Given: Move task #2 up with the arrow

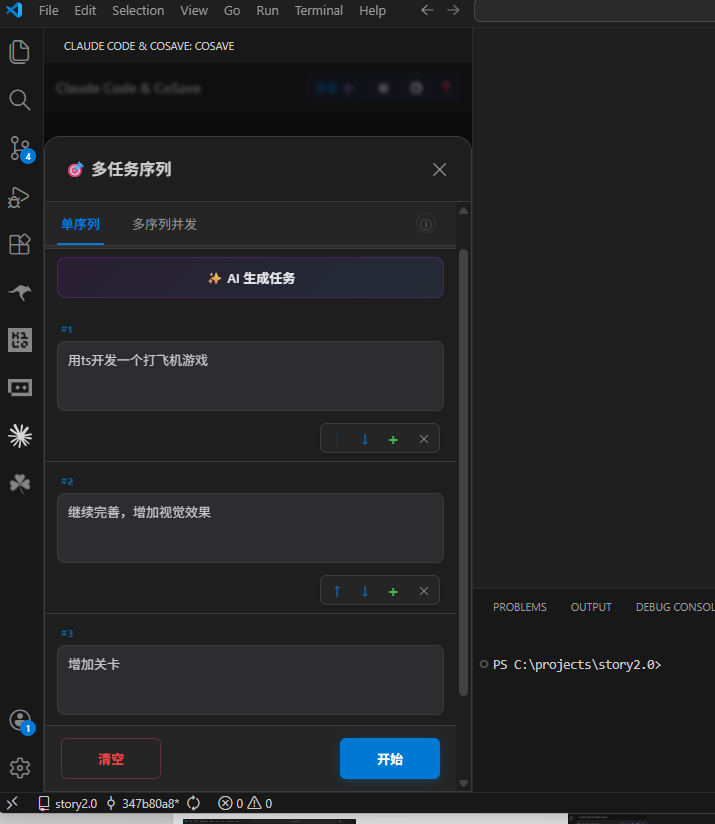Looking at the screenshot, I should click(337, 591).
